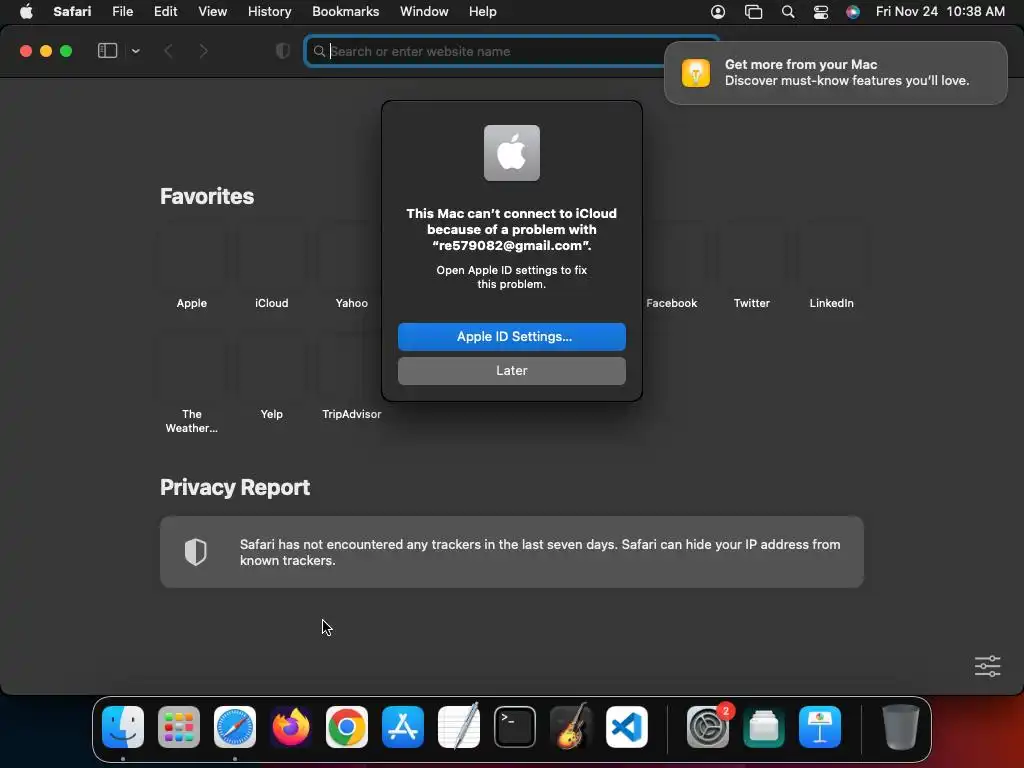The width and height of the screenshot is (1024, 768).
Task: Open the View menu
Action: click(212, 12)
